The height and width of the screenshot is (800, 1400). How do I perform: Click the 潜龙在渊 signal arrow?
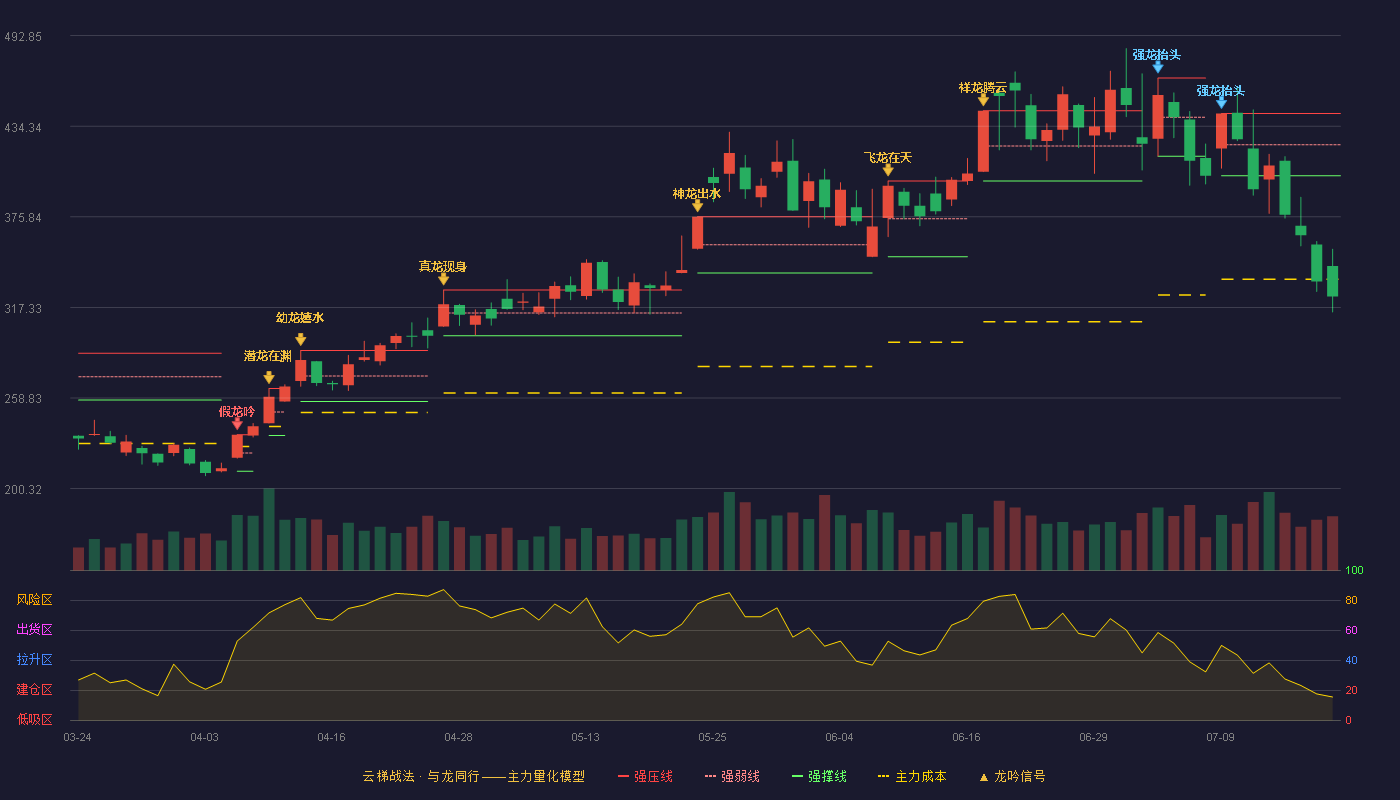click(269, 377)
